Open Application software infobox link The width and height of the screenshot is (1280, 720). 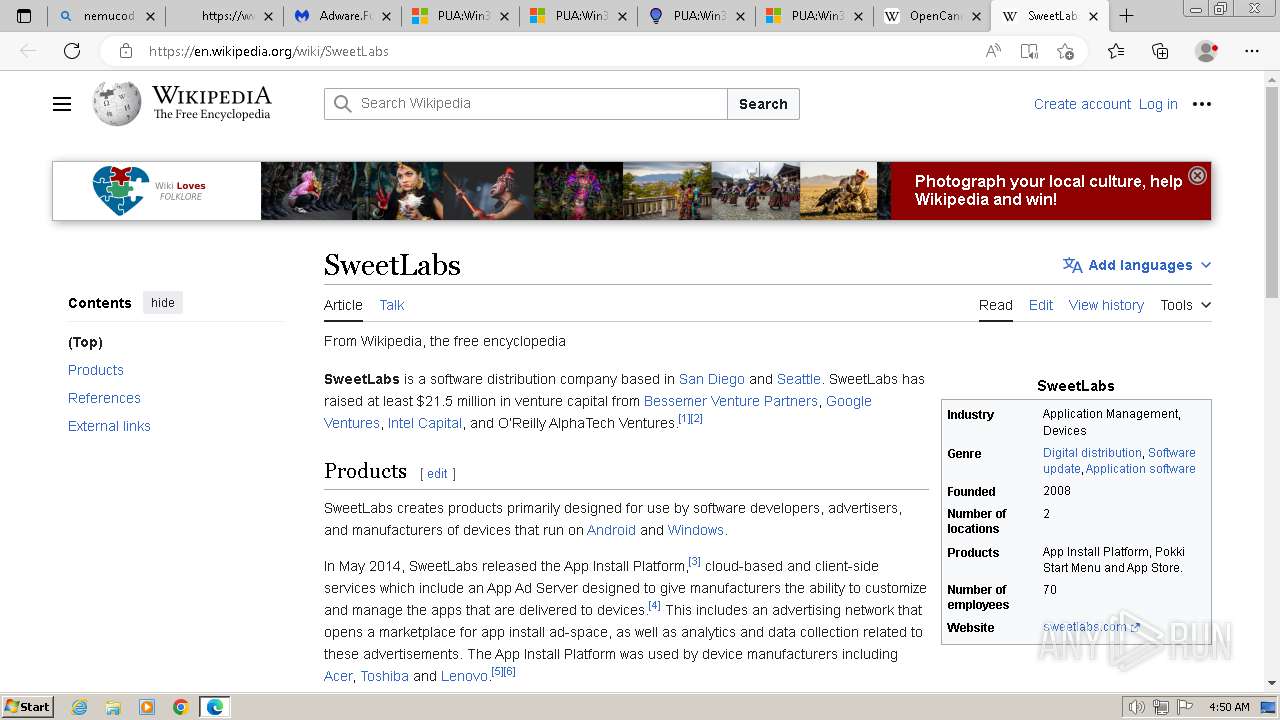coord(1141,469)
